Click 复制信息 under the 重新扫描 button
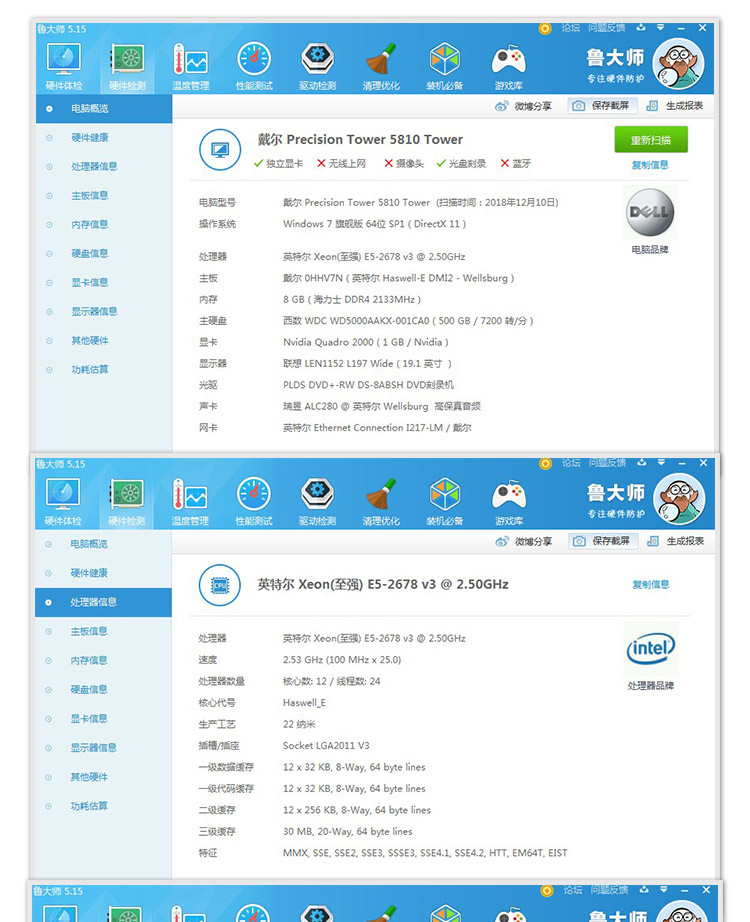 pyautogui.click(x=650, y=165)
